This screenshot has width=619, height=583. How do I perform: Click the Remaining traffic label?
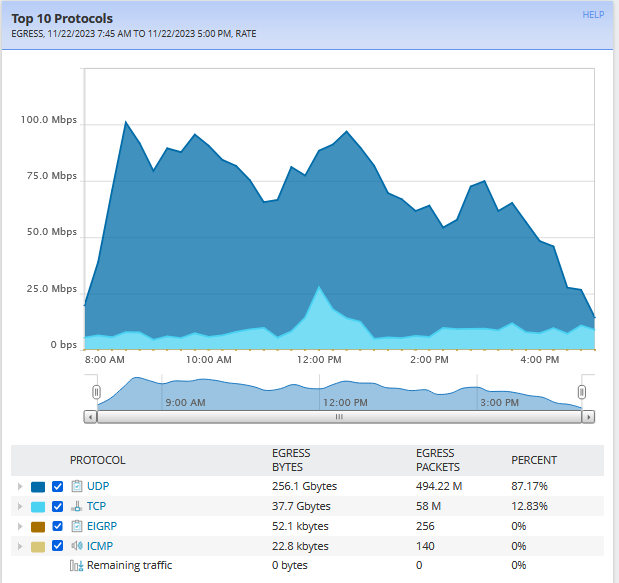click(129, 566)
